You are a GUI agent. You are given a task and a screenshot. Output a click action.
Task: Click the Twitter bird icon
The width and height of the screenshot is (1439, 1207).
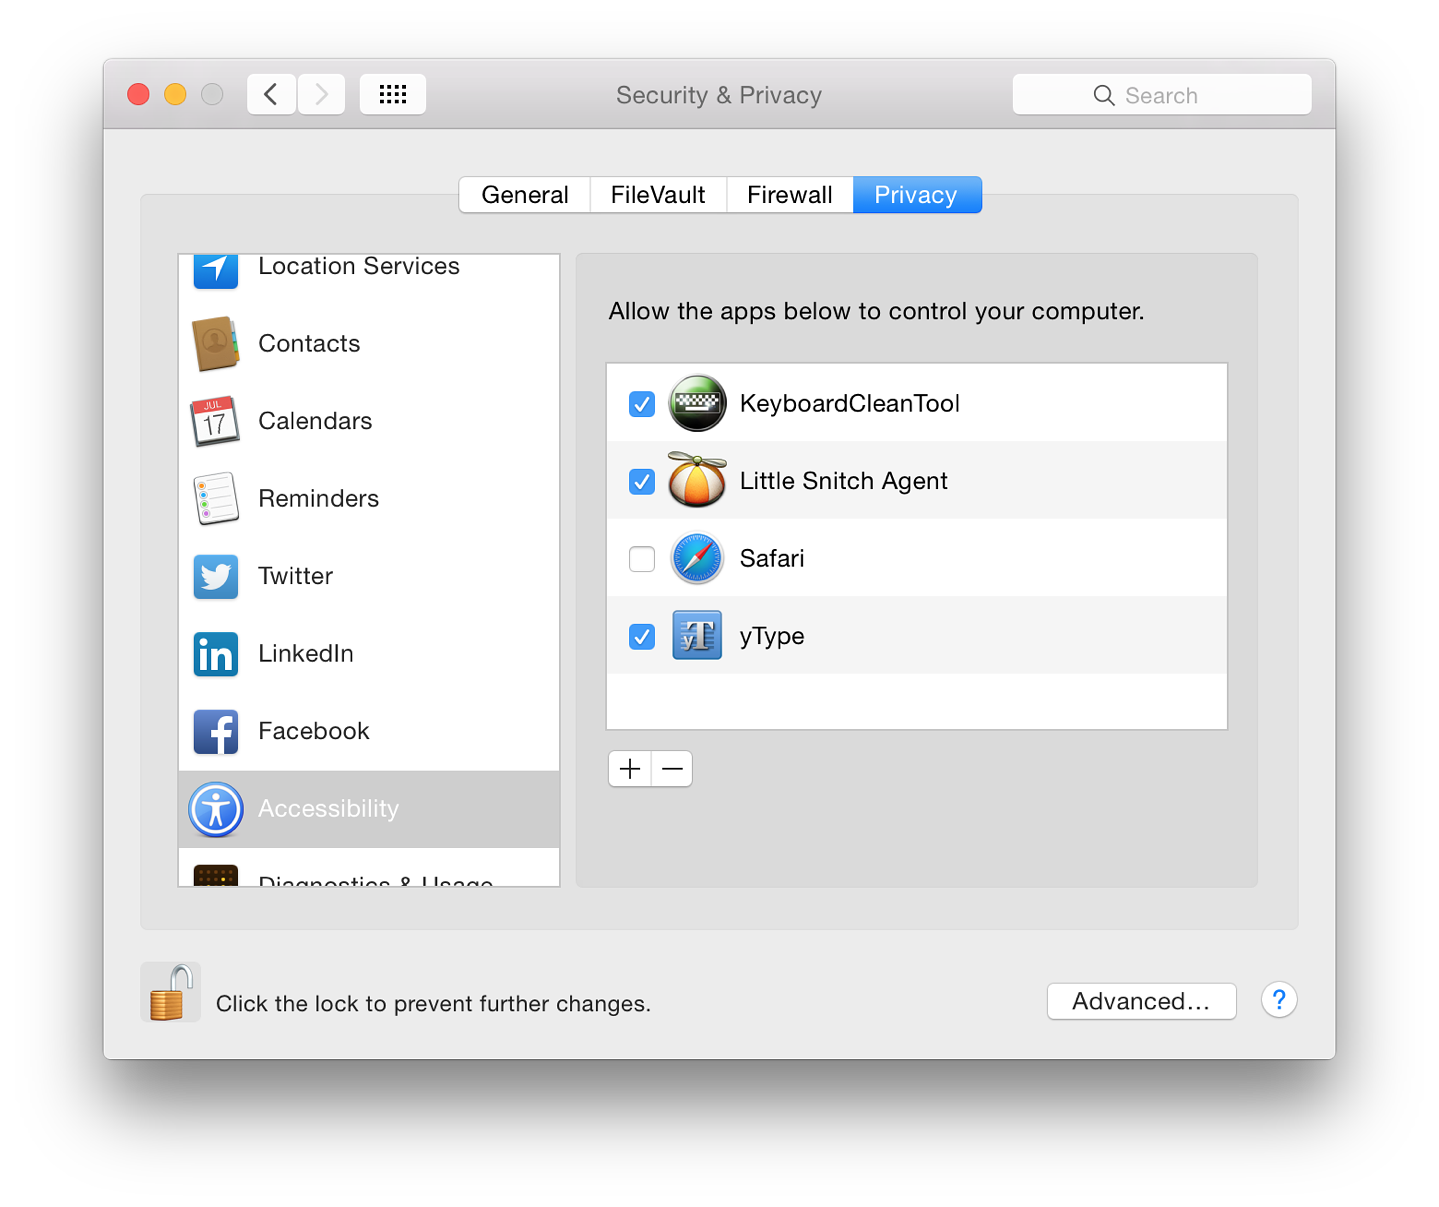[216, 576]
